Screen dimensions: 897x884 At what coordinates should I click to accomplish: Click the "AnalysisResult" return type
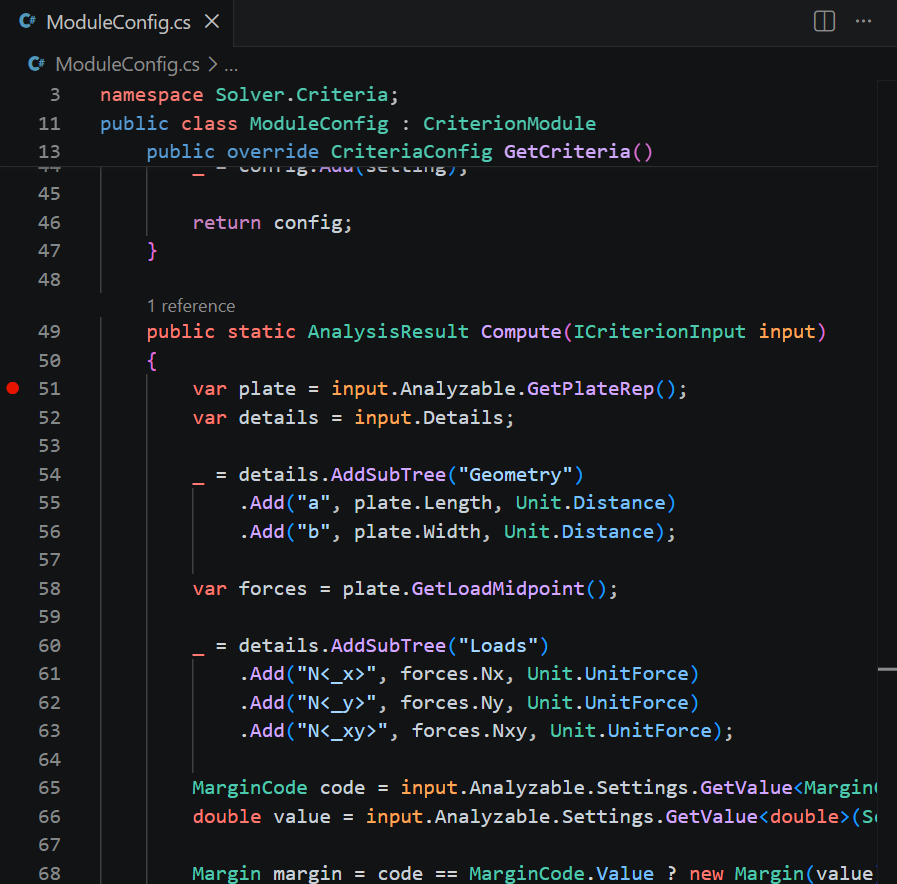tap(388, 332)
